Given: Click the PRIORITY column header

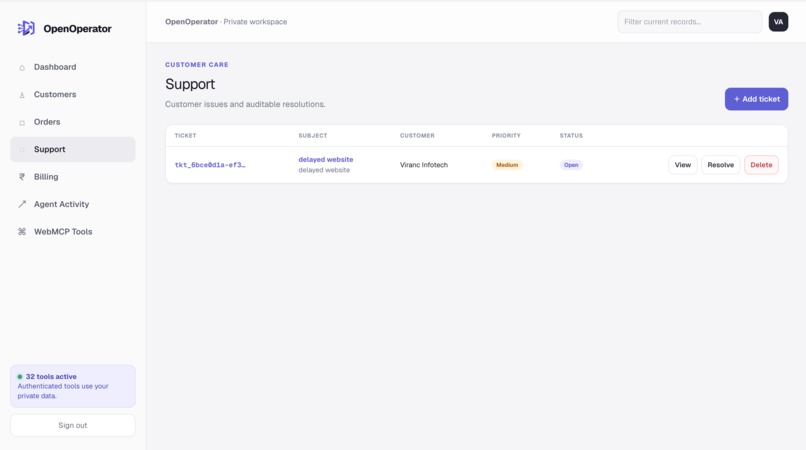Looking at the screenshot, I should (506, 136).
